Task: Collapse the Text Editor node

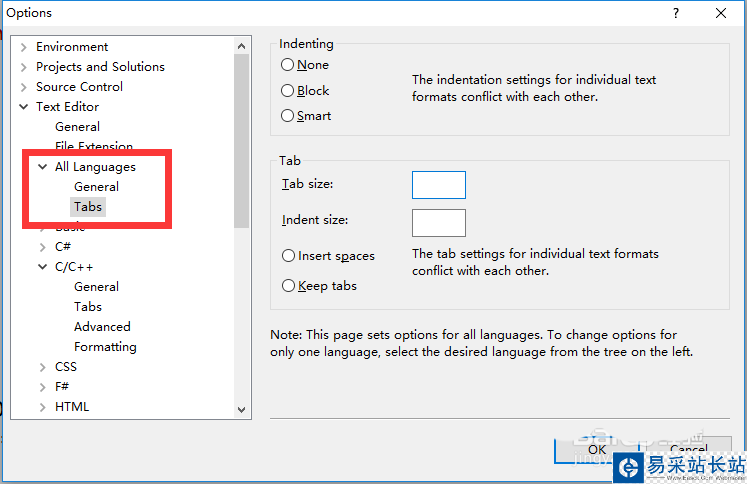Action: tap(24, 107)
